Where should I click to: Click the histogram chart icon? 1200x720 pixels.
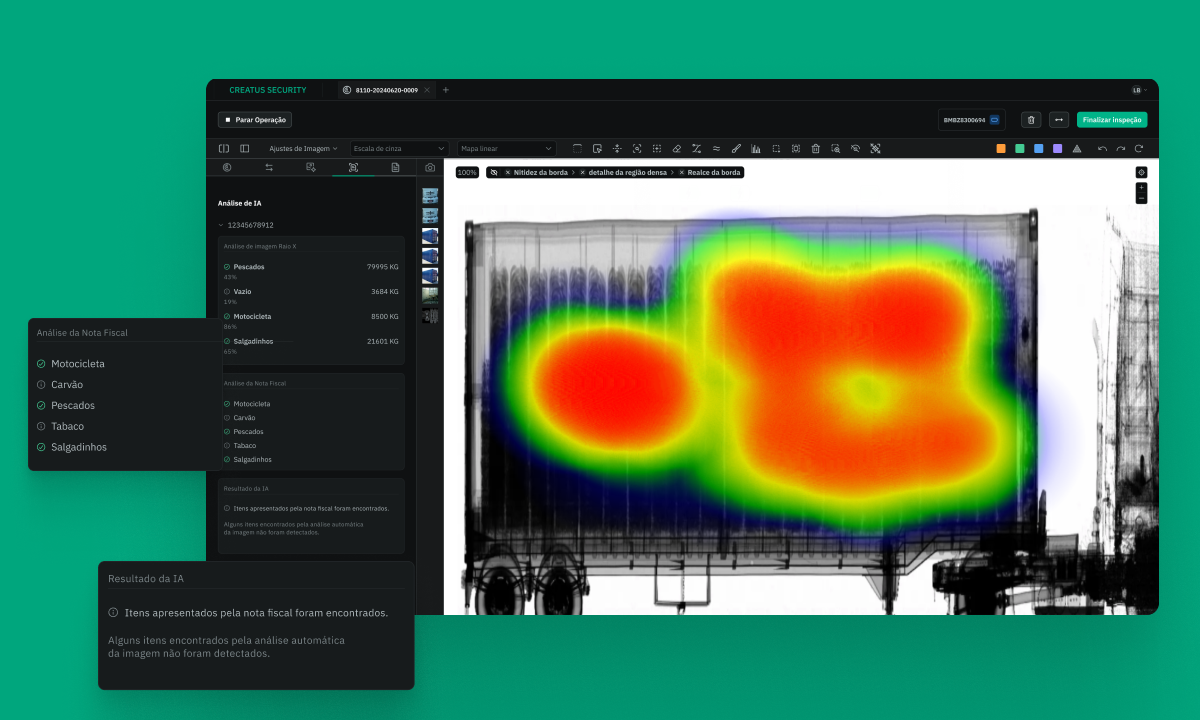click(756, 149)
